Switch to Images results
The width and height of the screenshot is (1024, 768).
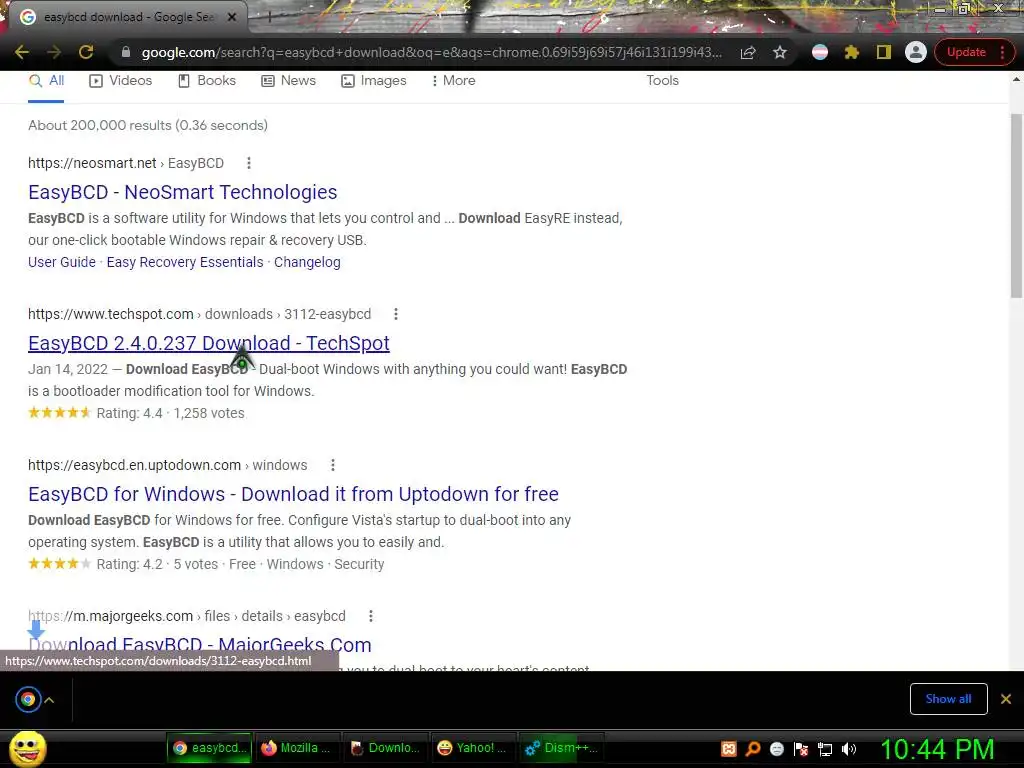pyautogui.click(x=374, y=80)
